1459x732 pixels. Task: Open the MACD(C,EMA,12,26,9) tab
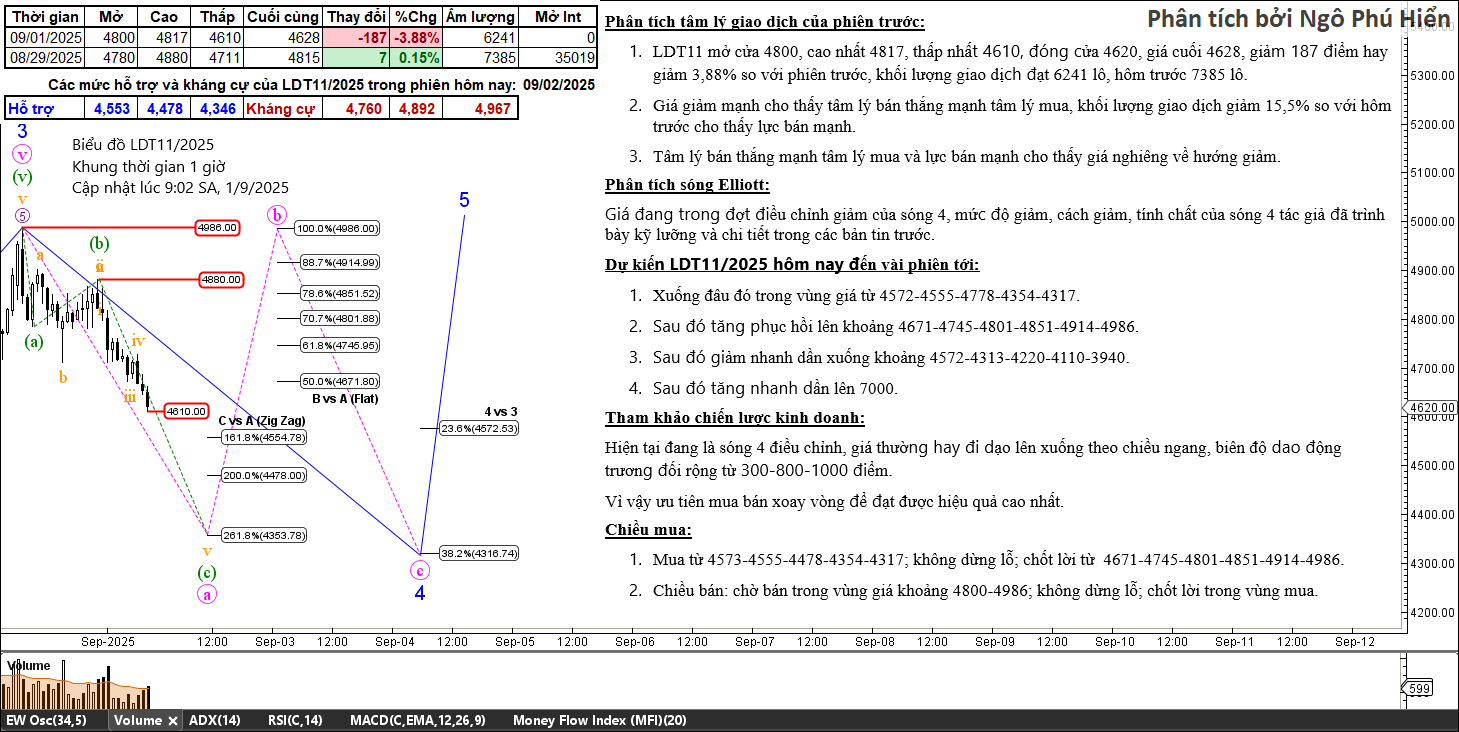(x=417, y=720)
